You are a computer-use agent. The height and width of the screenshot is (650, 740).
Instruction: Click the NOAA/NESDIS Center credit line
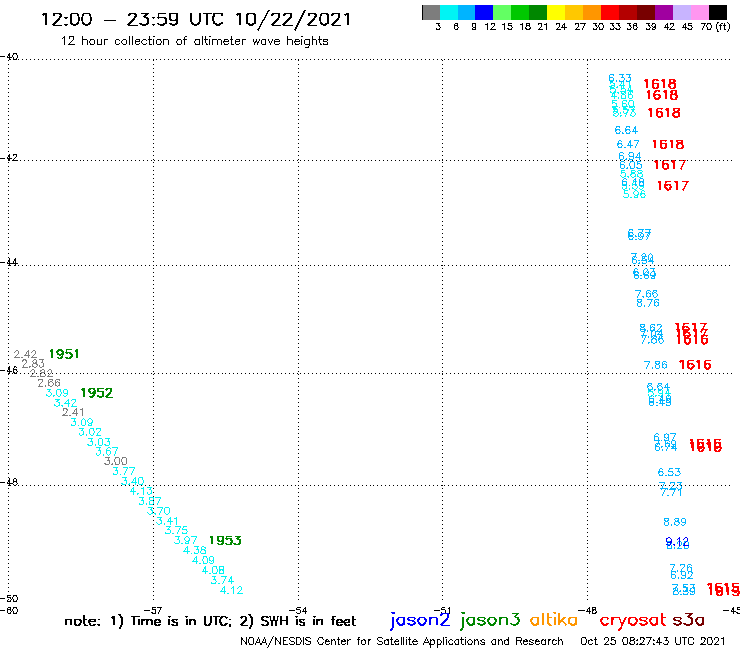(x=402, y=642)
